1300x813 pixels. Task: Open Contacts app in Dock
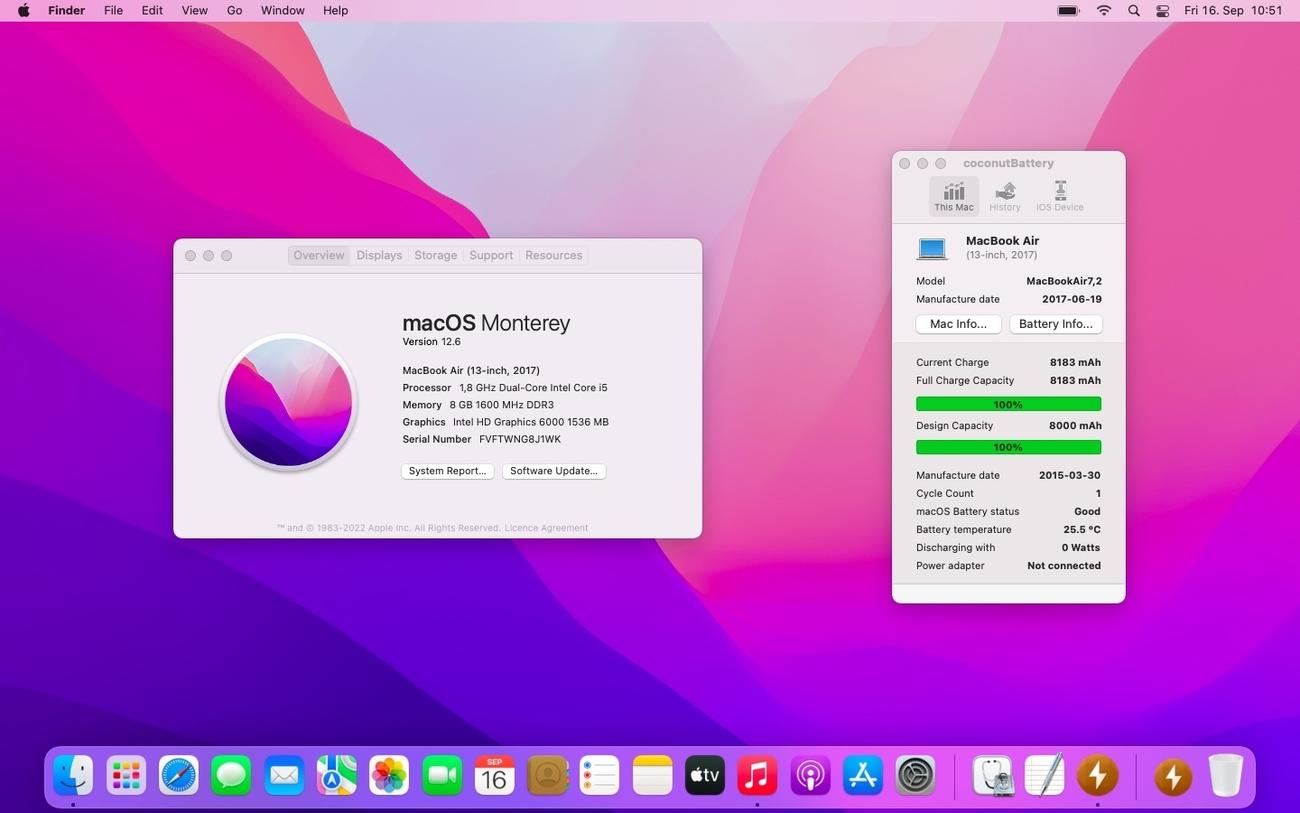[547, 775]
